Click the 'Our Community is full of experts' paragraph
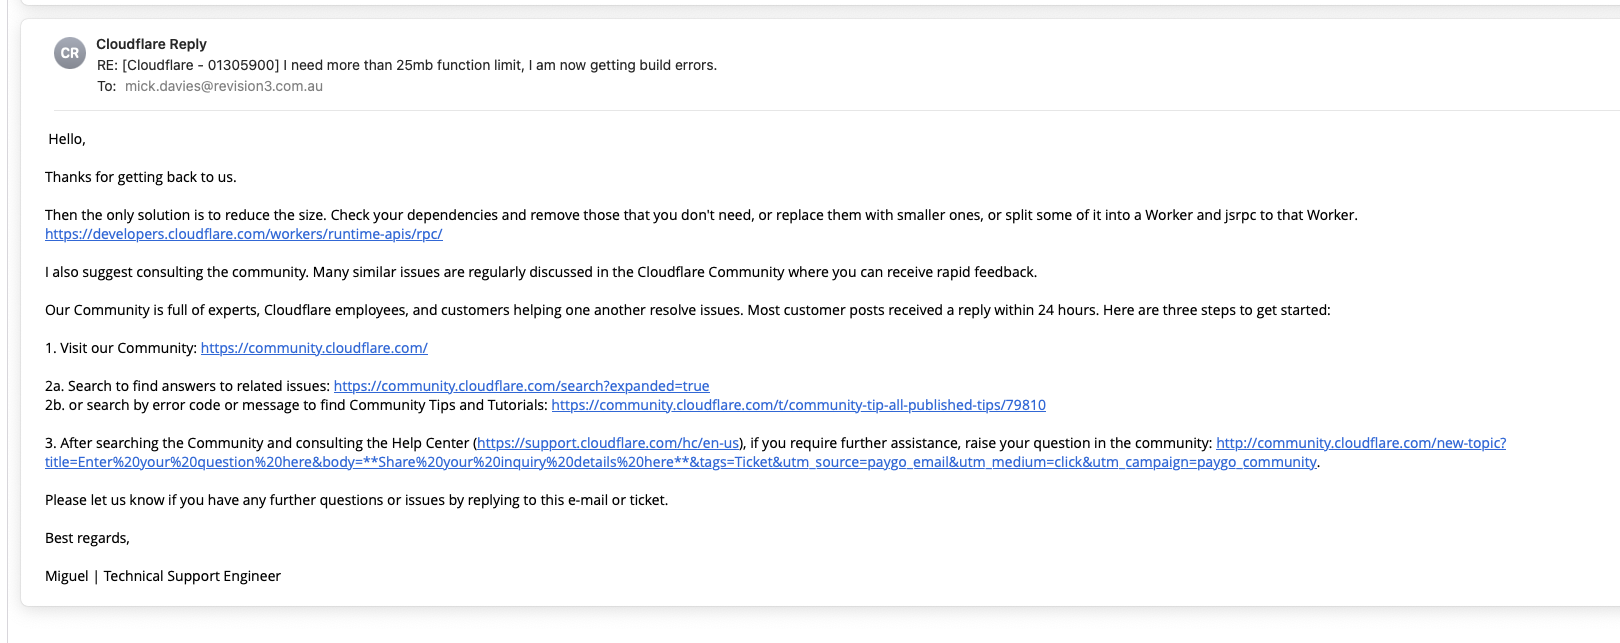 pos(687,310)
